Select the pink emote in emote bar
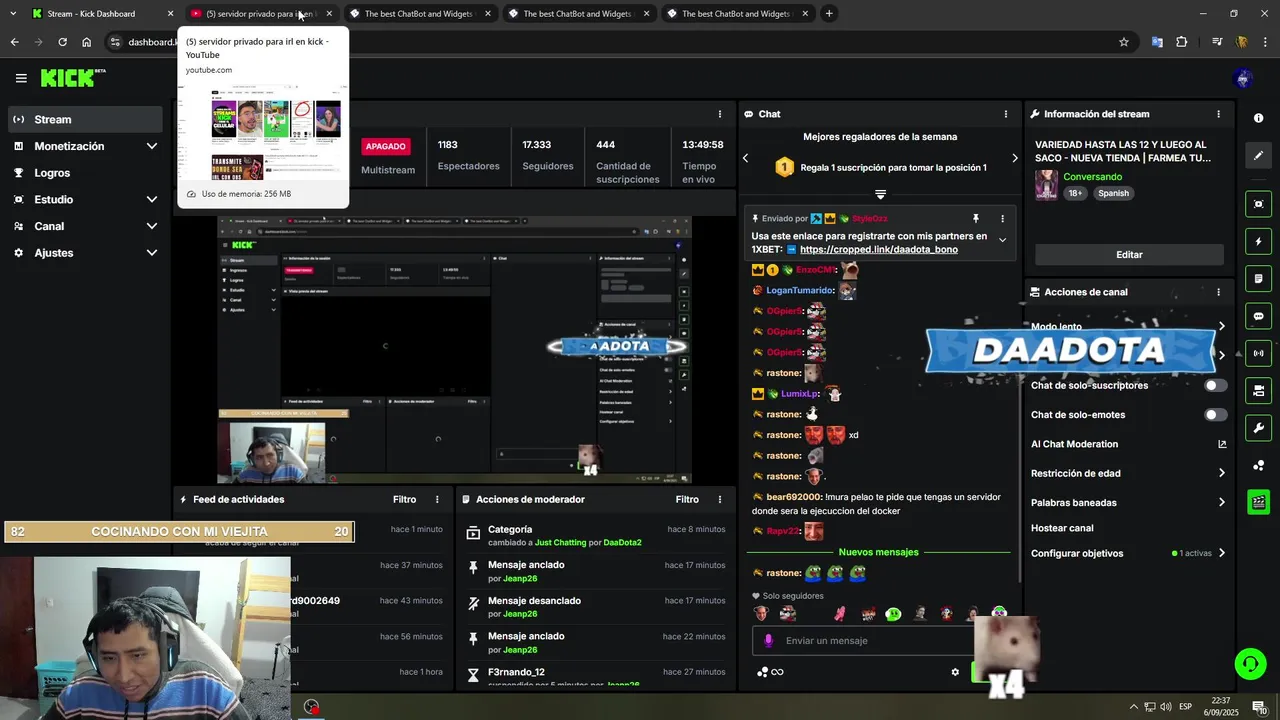1280x720 pixels. pos(841,614)
